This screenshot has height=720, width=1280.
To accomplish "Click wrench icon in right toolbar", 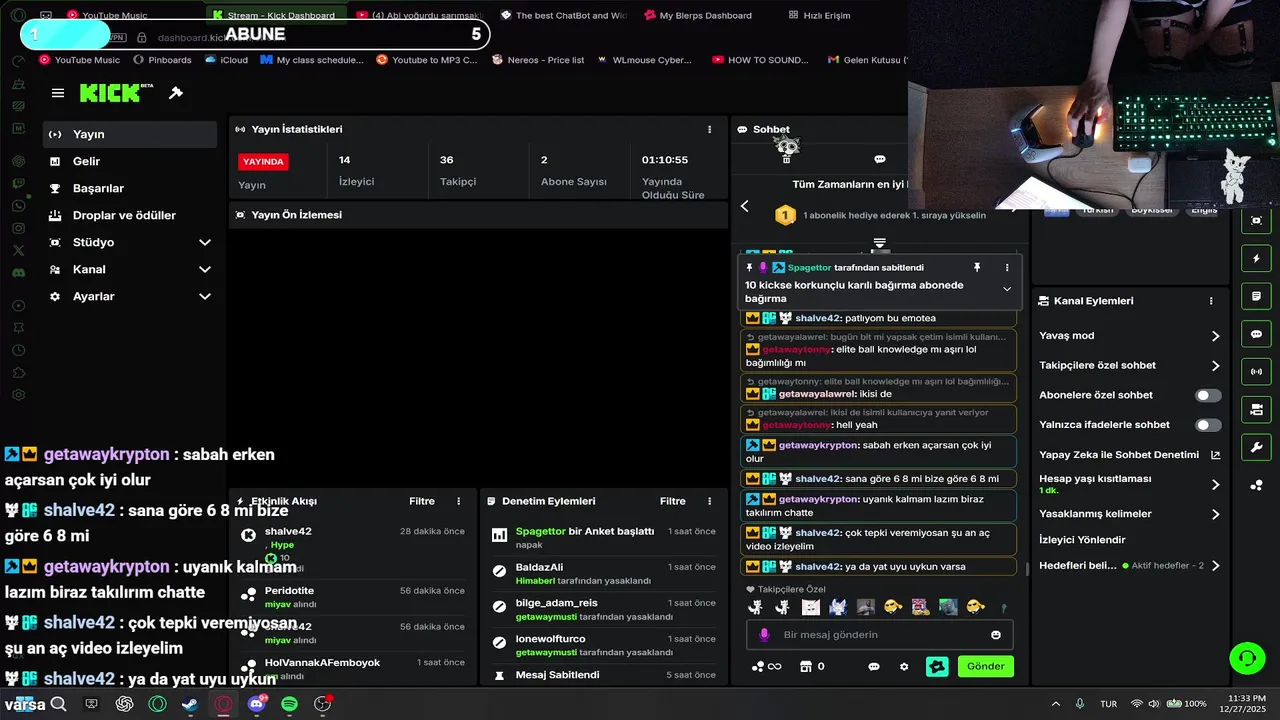I will (x=1256, y=447).
